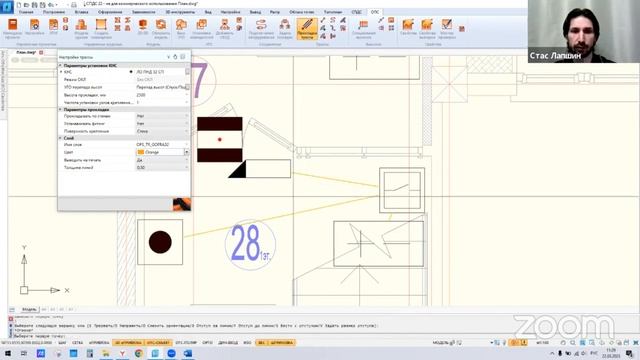Collapse the Слой section
640x360 pixels.
coord(60,138)
